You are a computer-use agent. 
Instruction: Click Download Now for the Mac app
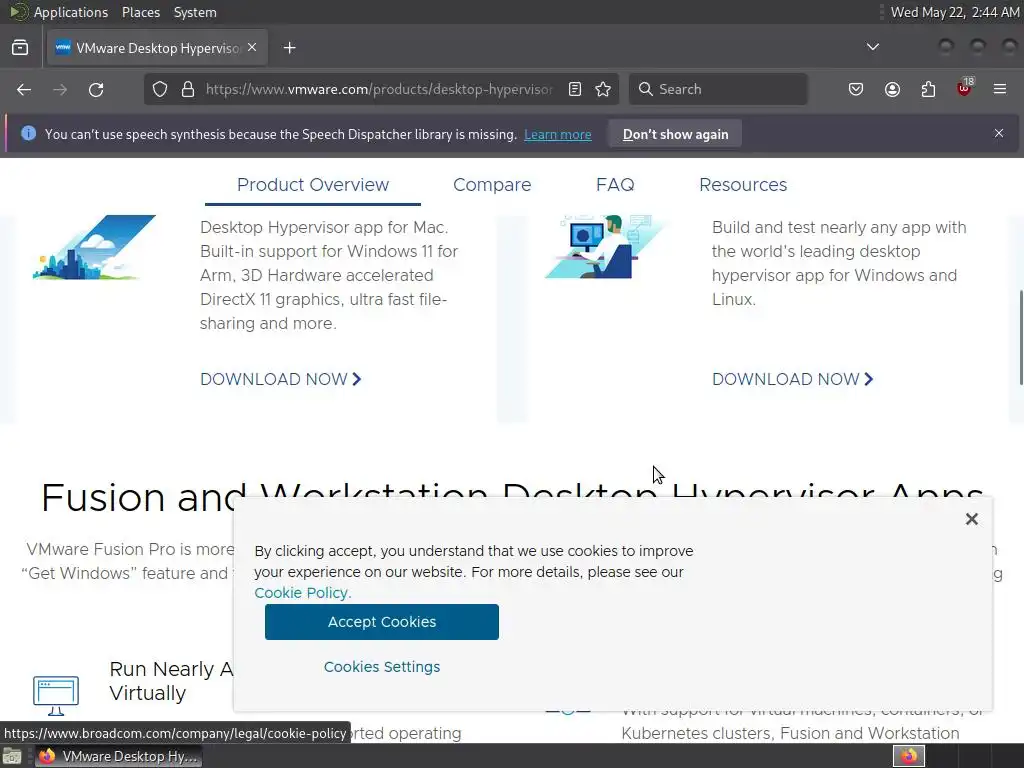[x=281, y=379]
